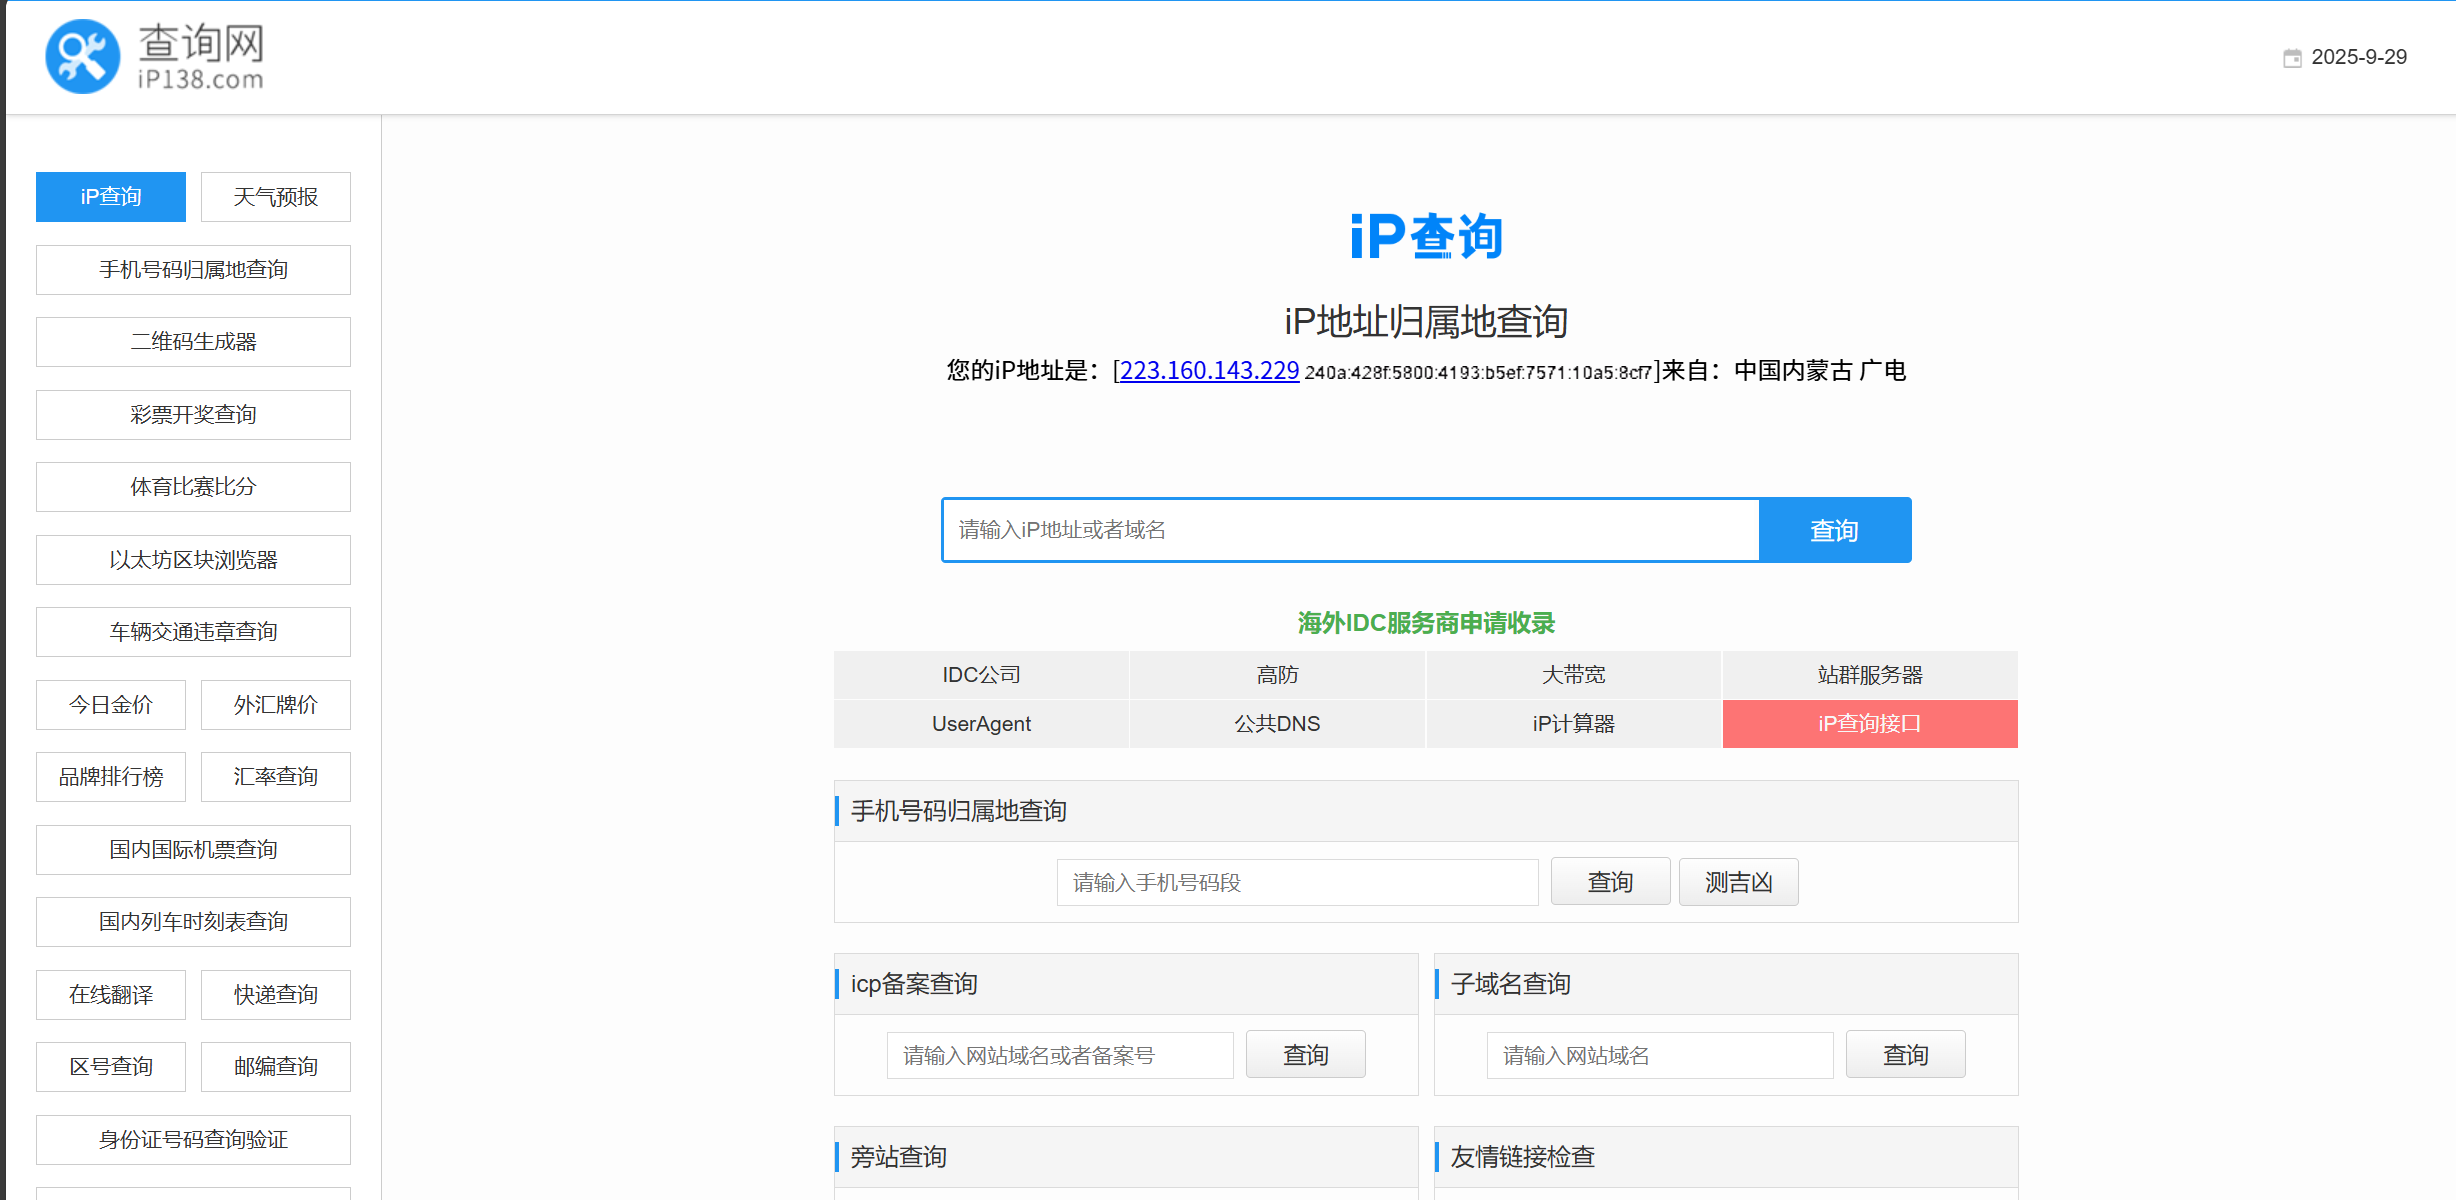The width and height of the screenshot is (2456, 1200).
Task: Open the 公共DNS page
Action: (x=1276, y=723)
